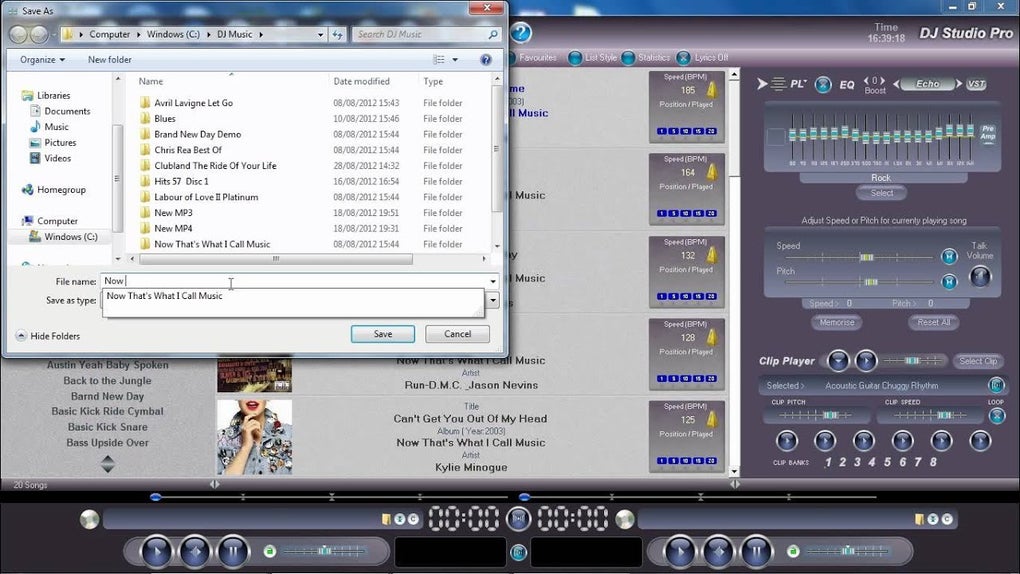Image resolution: width=1020 pixels, height=574 pixels.
Task: Play the sixth clip bank pad
Action: click(980, 441)
